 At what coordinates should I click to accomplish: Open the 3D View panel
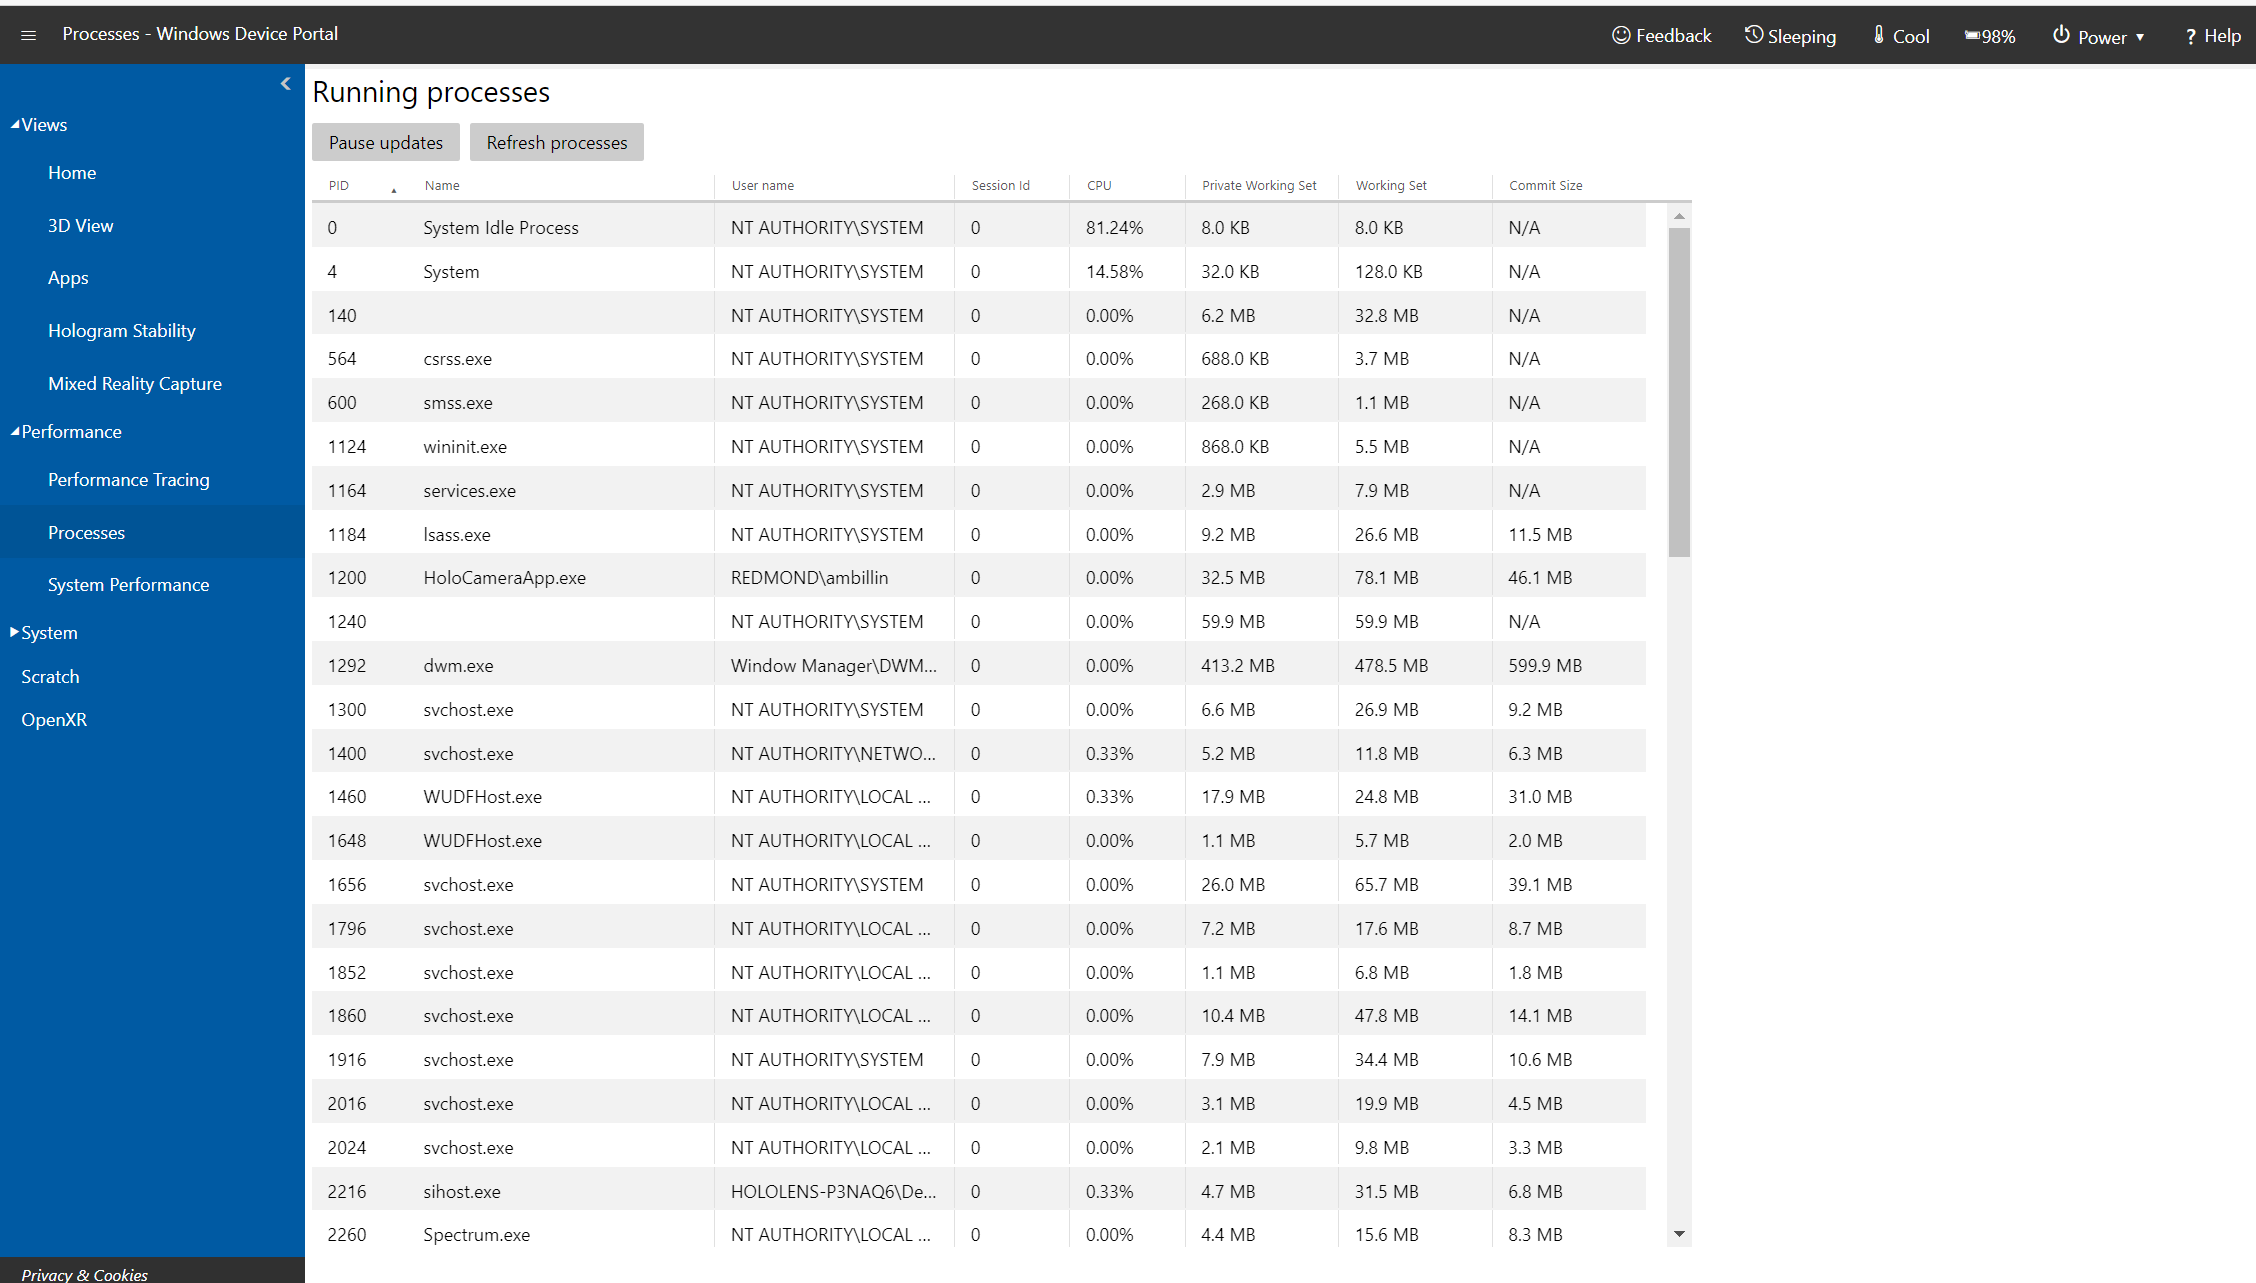point(79,225)
